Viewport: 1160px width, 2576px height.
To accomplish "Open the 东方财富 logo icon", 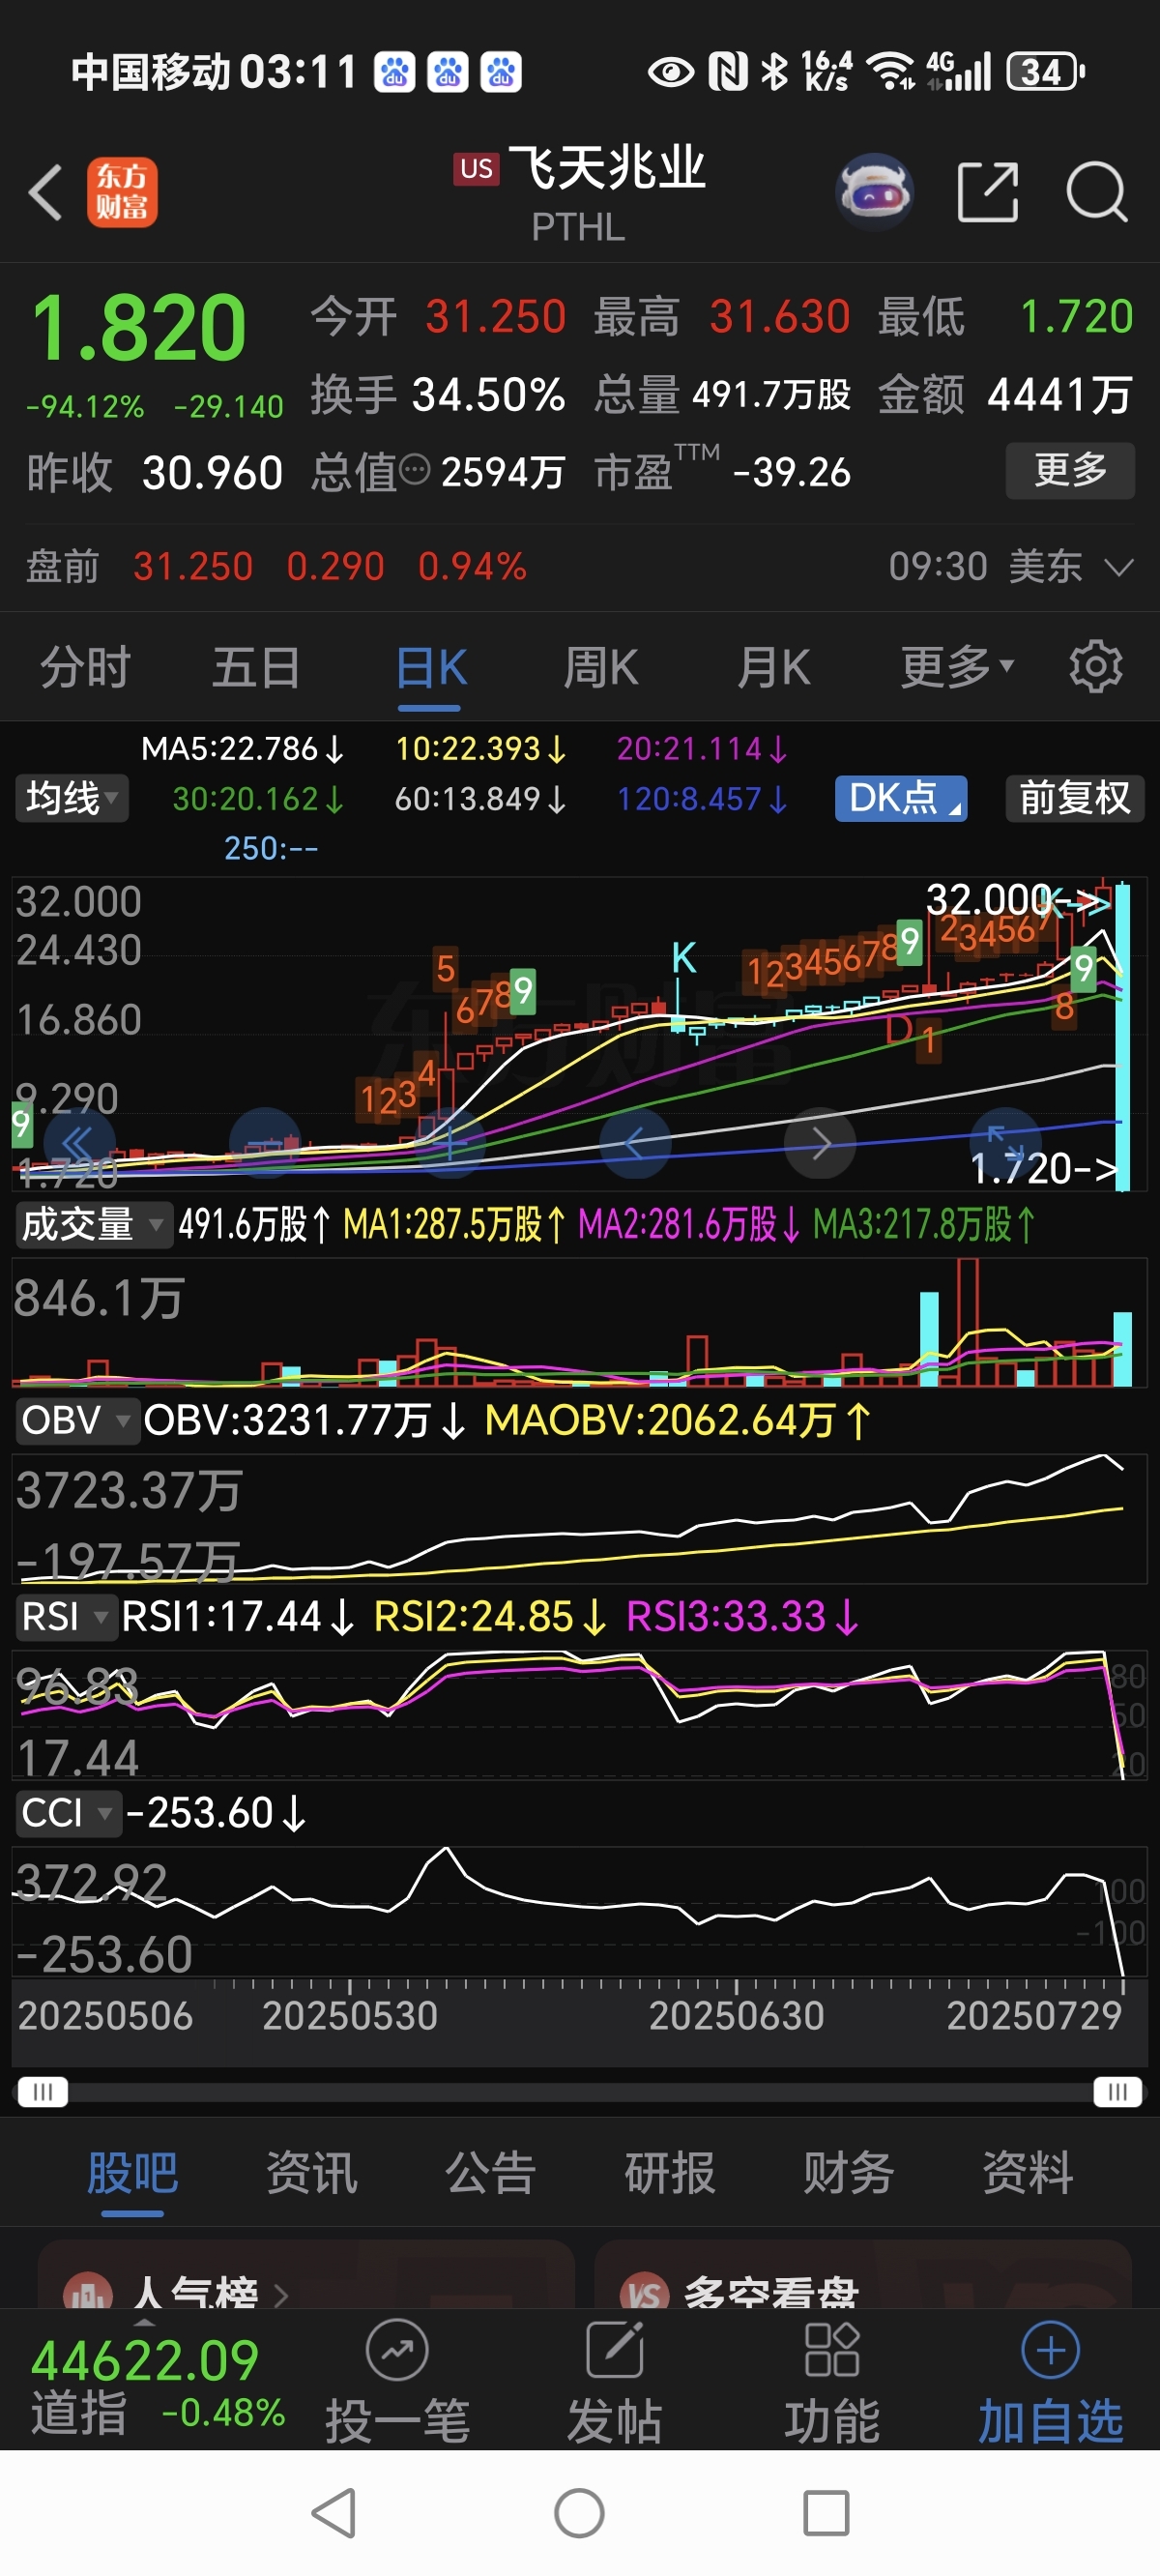I will (x=122, y=192).
